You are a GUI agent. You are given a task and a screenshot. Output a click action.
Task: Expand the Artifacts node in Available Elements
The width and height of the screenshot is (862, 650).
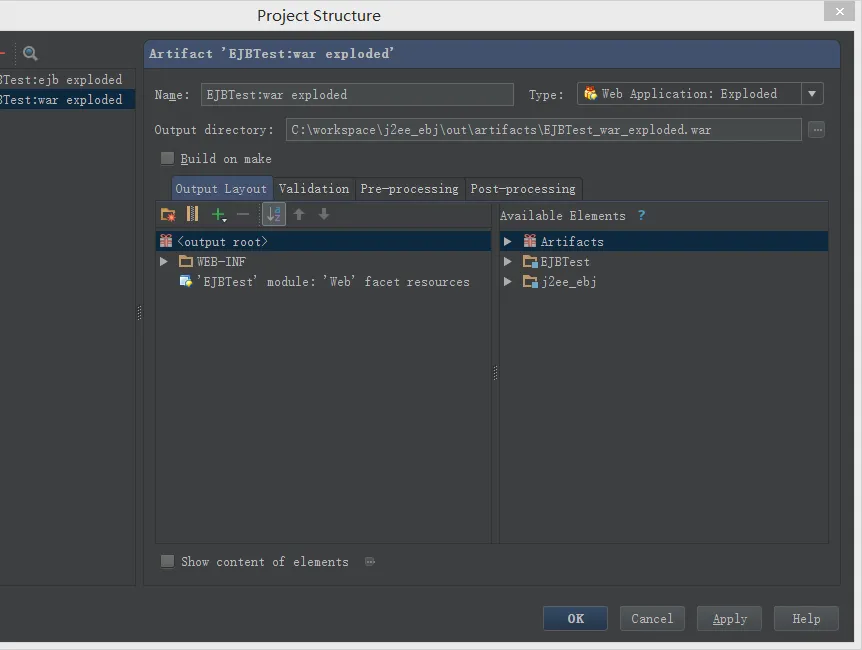pos(508,242)
